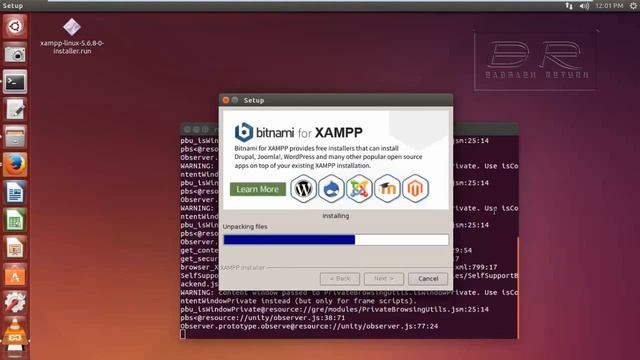Viewport: 640px width, 360px height.
Task: Open the network indicator in top panel
Action: pyautogui.click(x=569, y=6)
